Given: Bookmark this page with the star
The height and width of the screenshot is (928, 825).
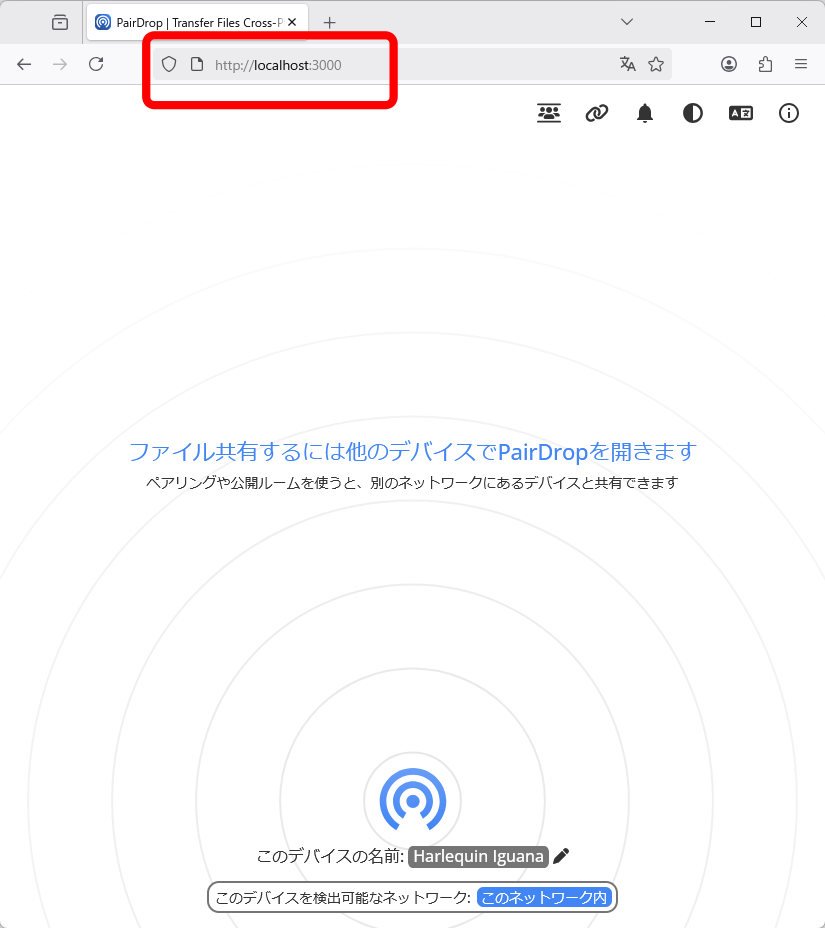Looking at the screenshot, I should pyautogui.click(x=656, y=64).
